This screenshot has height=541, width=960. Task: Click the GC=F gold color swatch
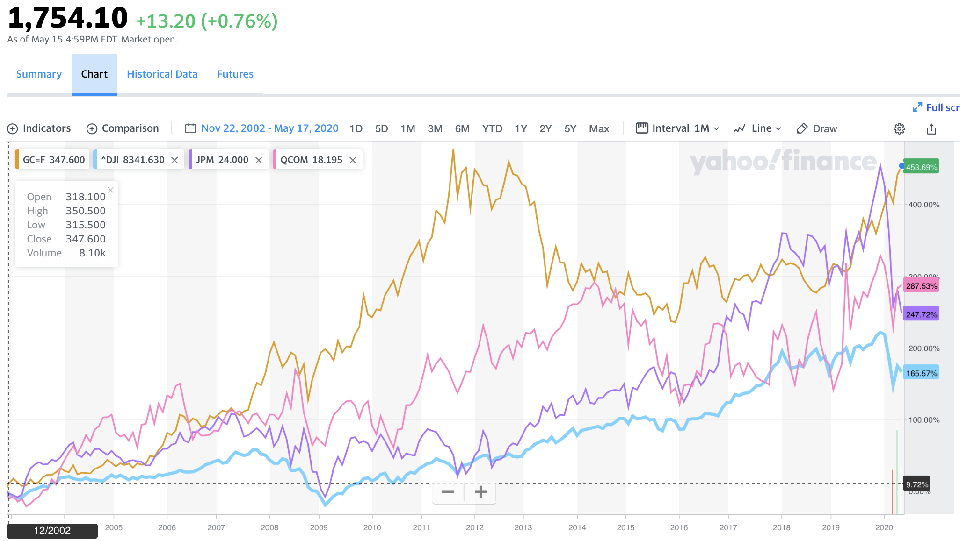17,159
